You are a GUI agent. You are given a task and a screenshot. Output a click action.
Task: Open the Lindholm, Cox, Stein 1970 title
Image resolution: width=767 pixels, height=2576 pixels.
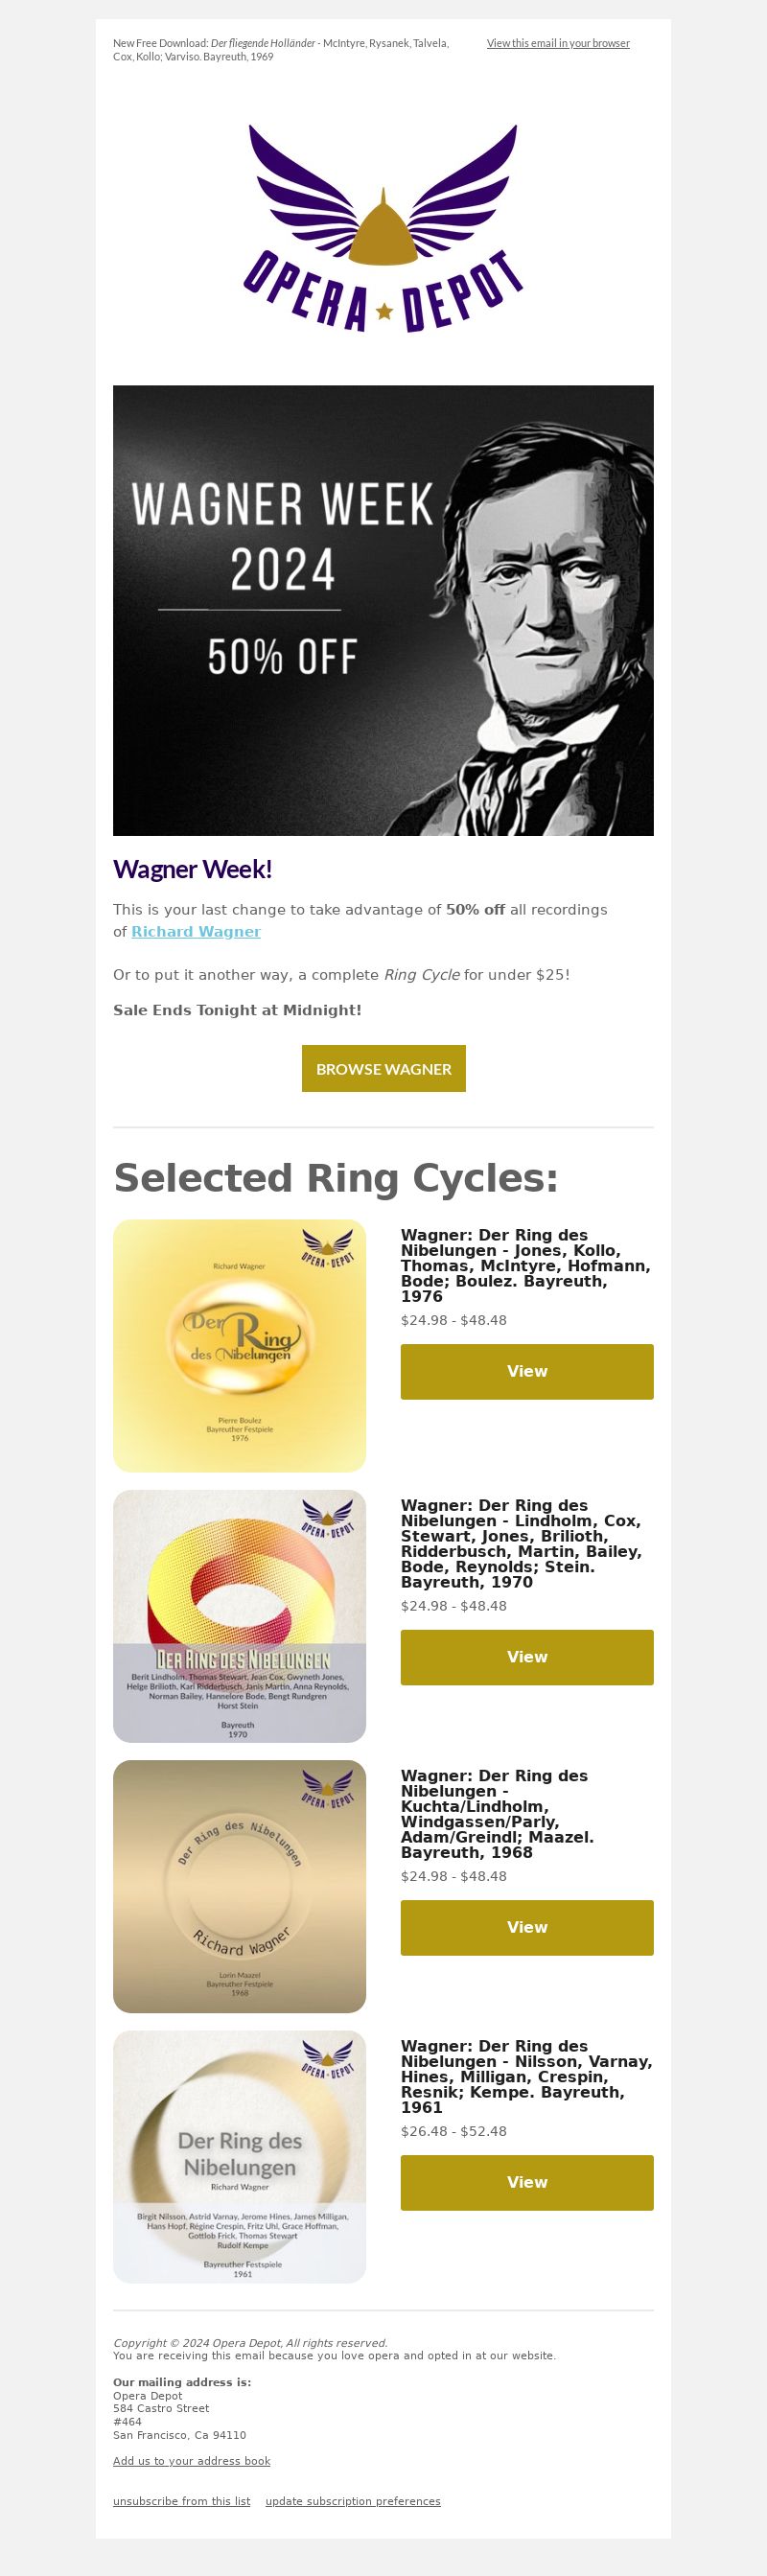(522, 1543)
